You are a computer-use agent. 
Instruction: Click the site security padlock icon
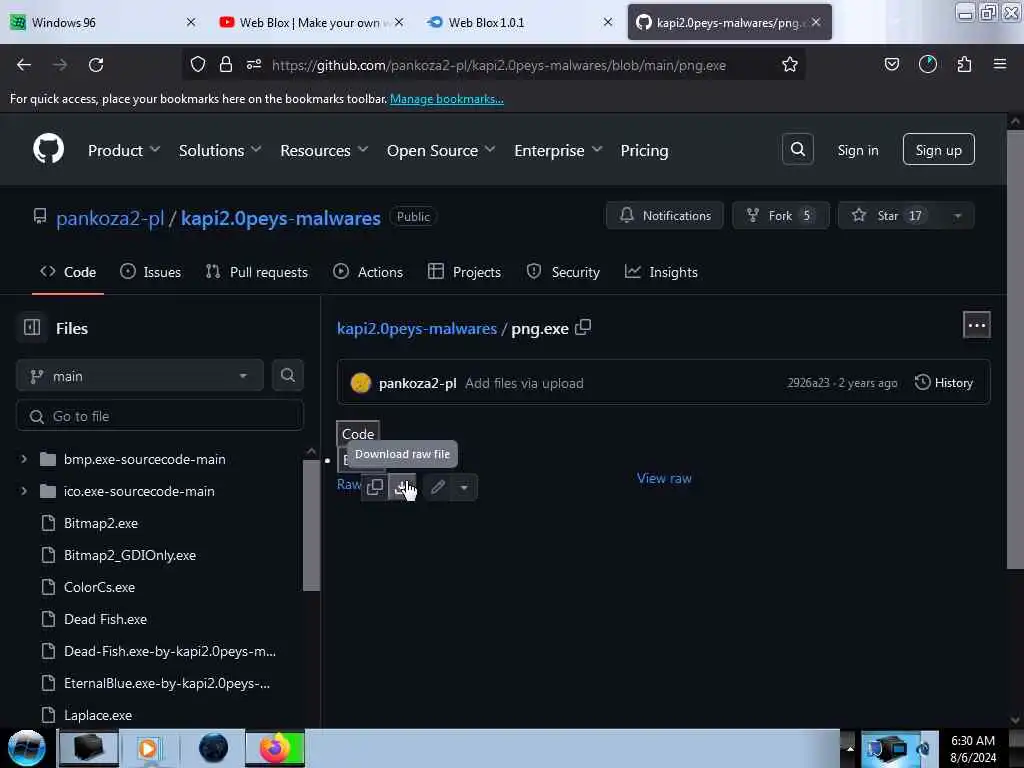coord(226,64)
